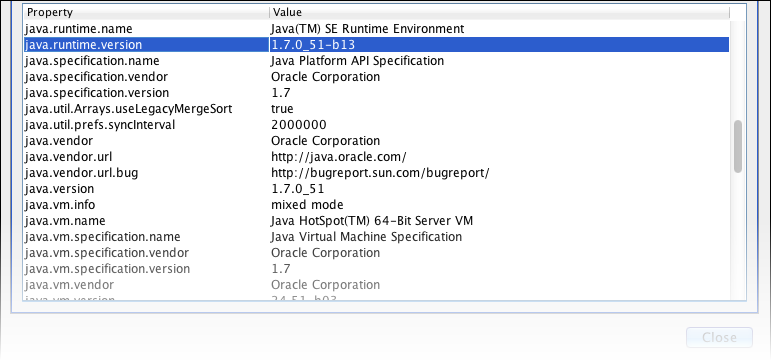Select the java.vendor.url property row

point(376,157)
